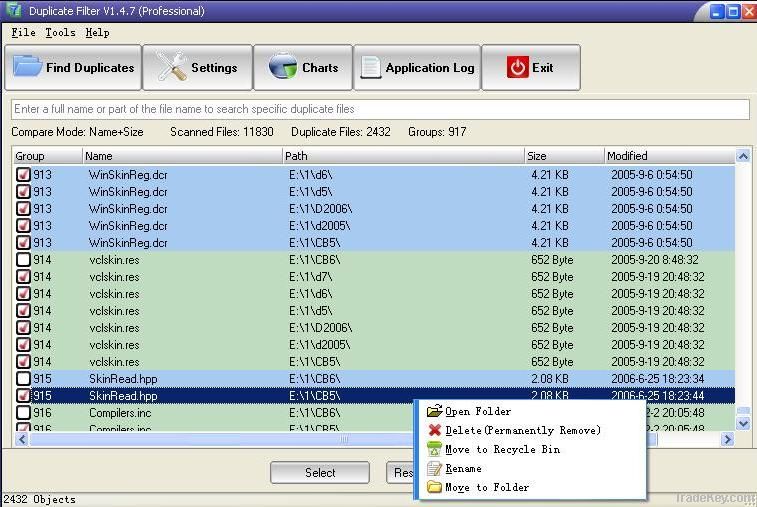Image resolution: width=757 pixels, height=507 pixels.
Task: Sort by the Size column header
Action: (x=564, y=156)
